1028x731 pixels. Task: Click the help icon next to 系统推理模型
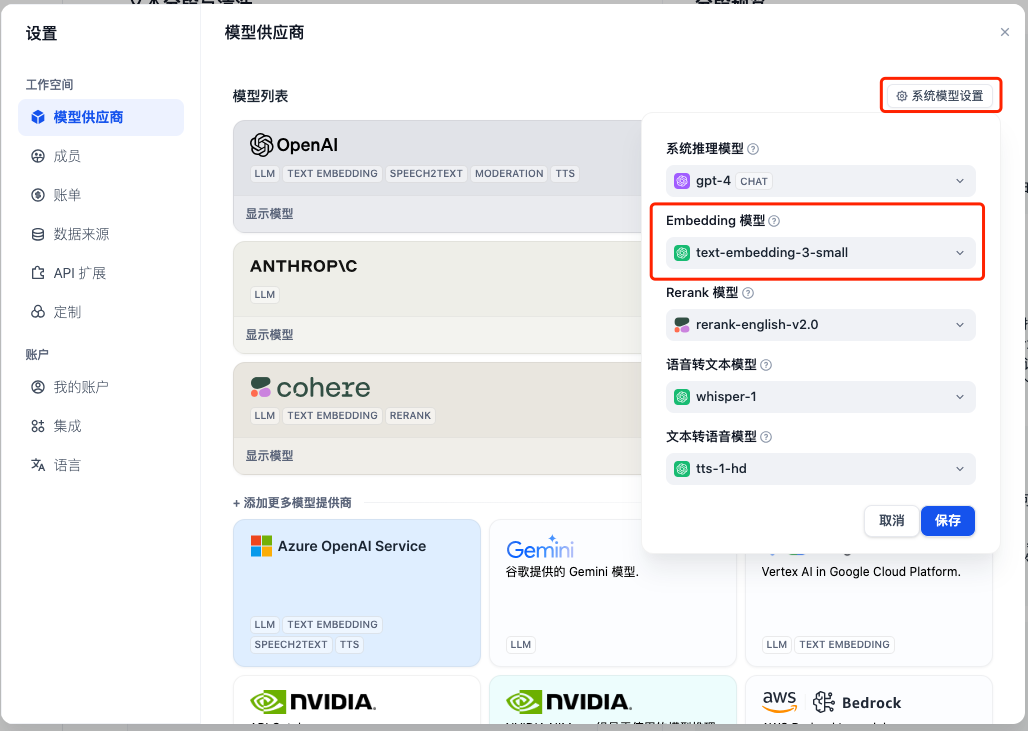point(753,149)
